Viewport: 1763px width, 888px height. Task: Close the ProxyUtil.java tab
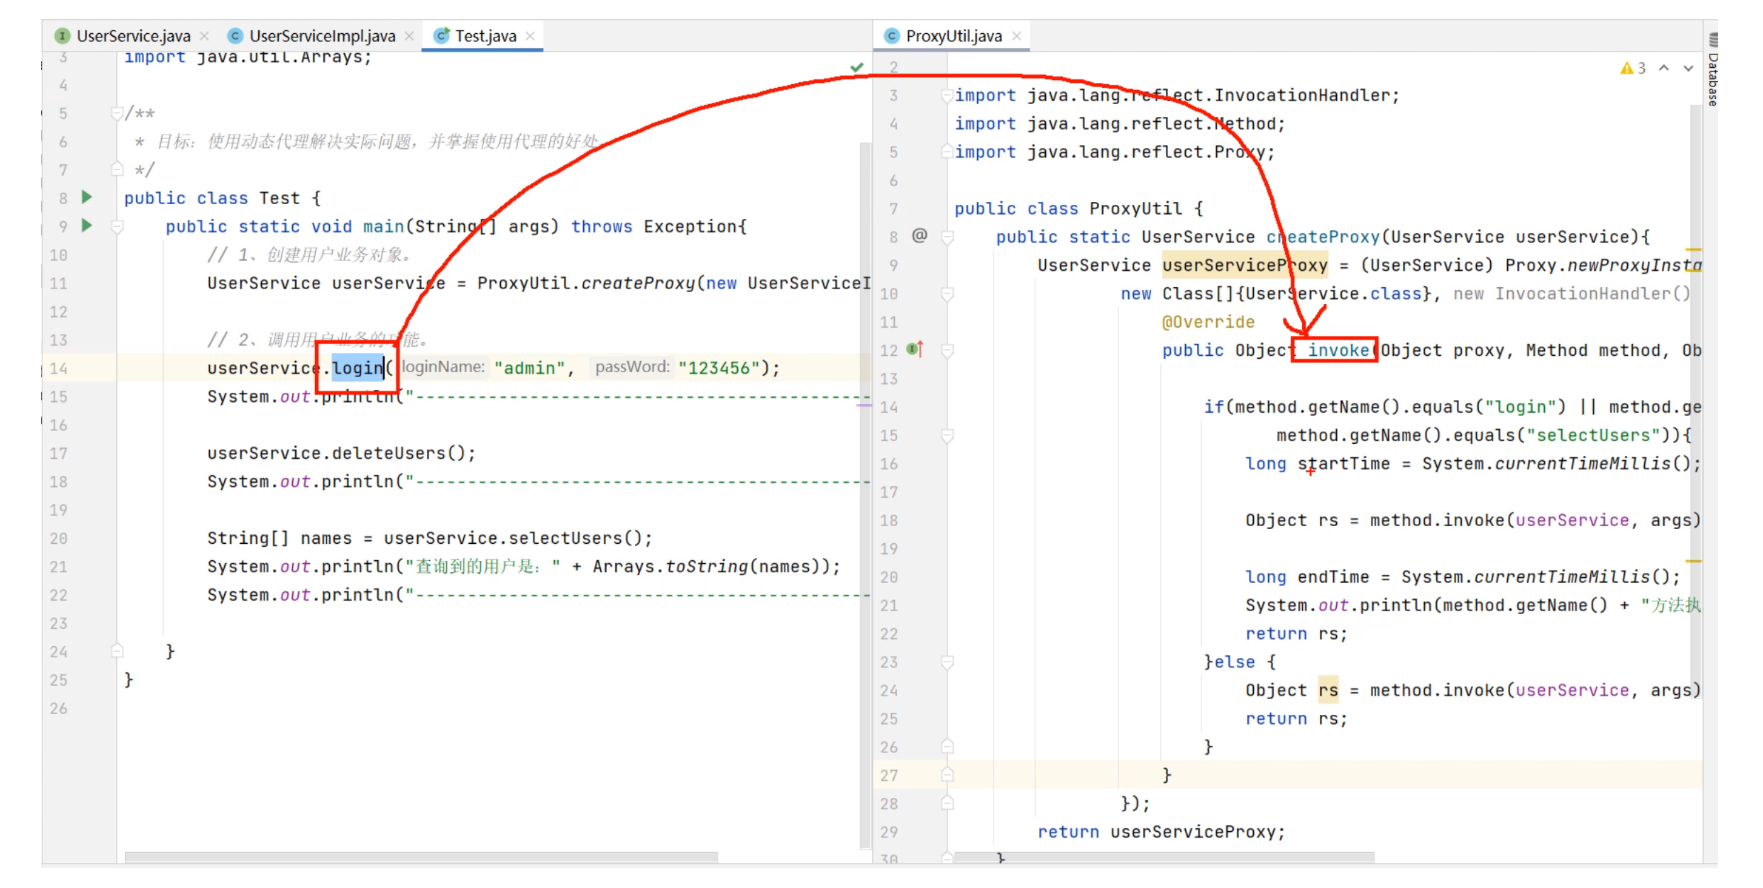coord(1016,36)
